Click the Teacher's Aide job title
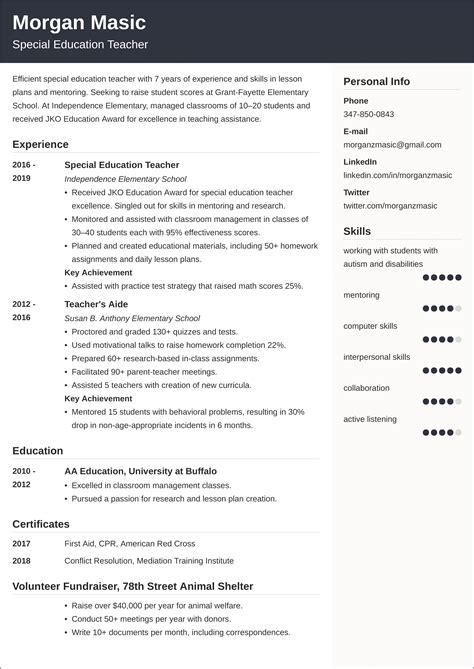The height and width of the screenshot is (669, 474). [x=96, y=304]
